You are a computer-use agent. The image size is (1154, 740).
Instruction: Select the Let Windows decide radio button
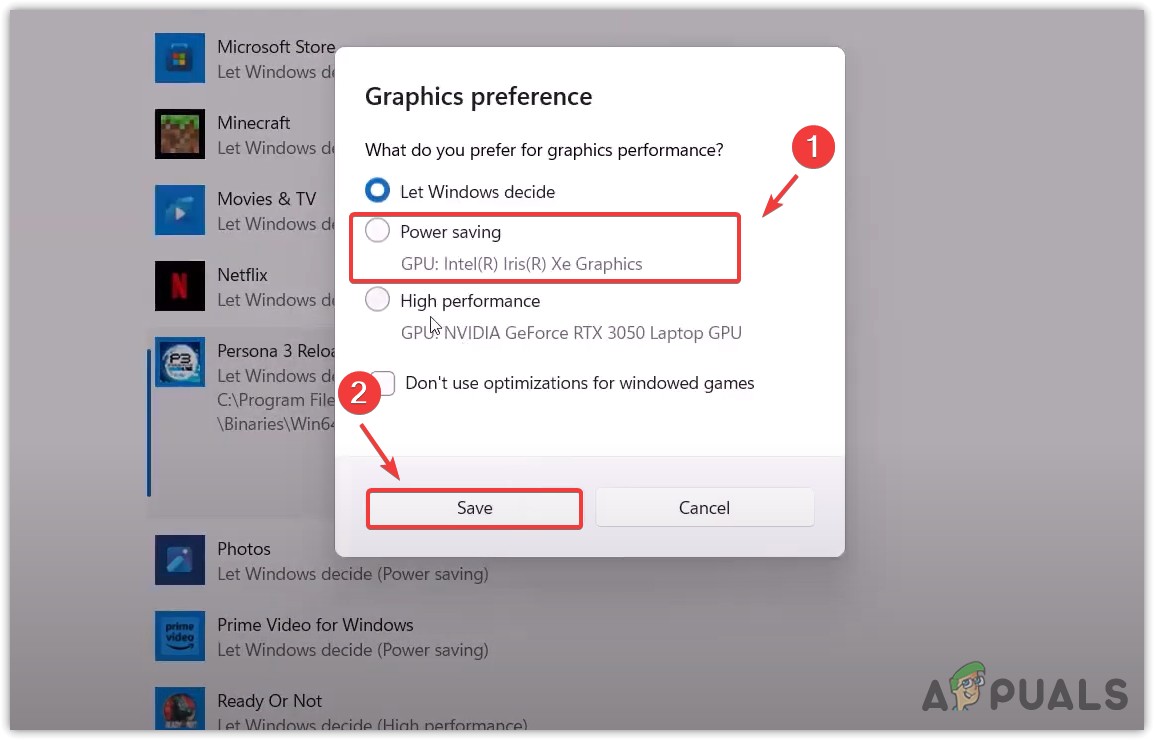pyautogui.click(x=377, y=190)
